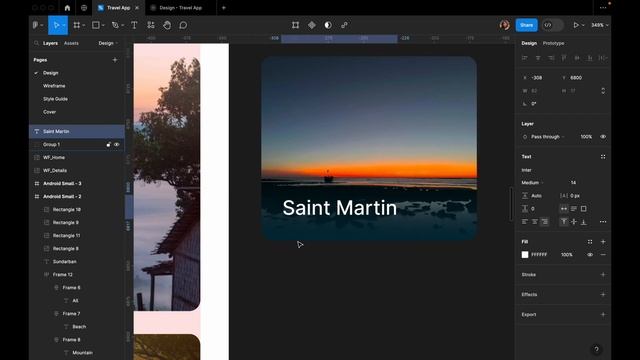Toggle visibility of Group 1 layer
Image resolution: width=640 pixels, height=360 pixels.
tap(117, 144)
